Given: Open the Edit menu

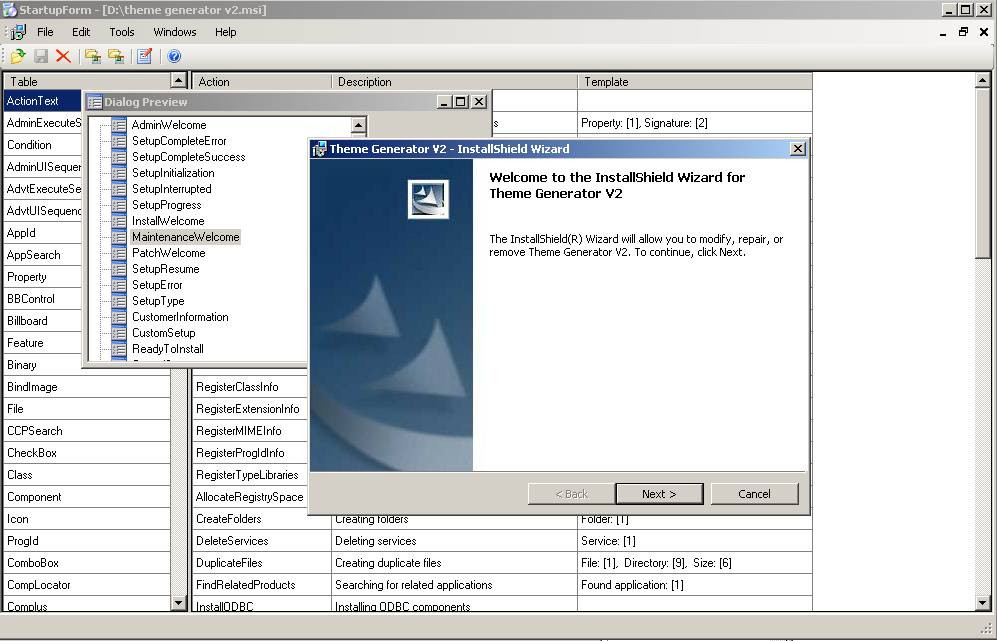Looking at the screenshot, I should 81,32.
